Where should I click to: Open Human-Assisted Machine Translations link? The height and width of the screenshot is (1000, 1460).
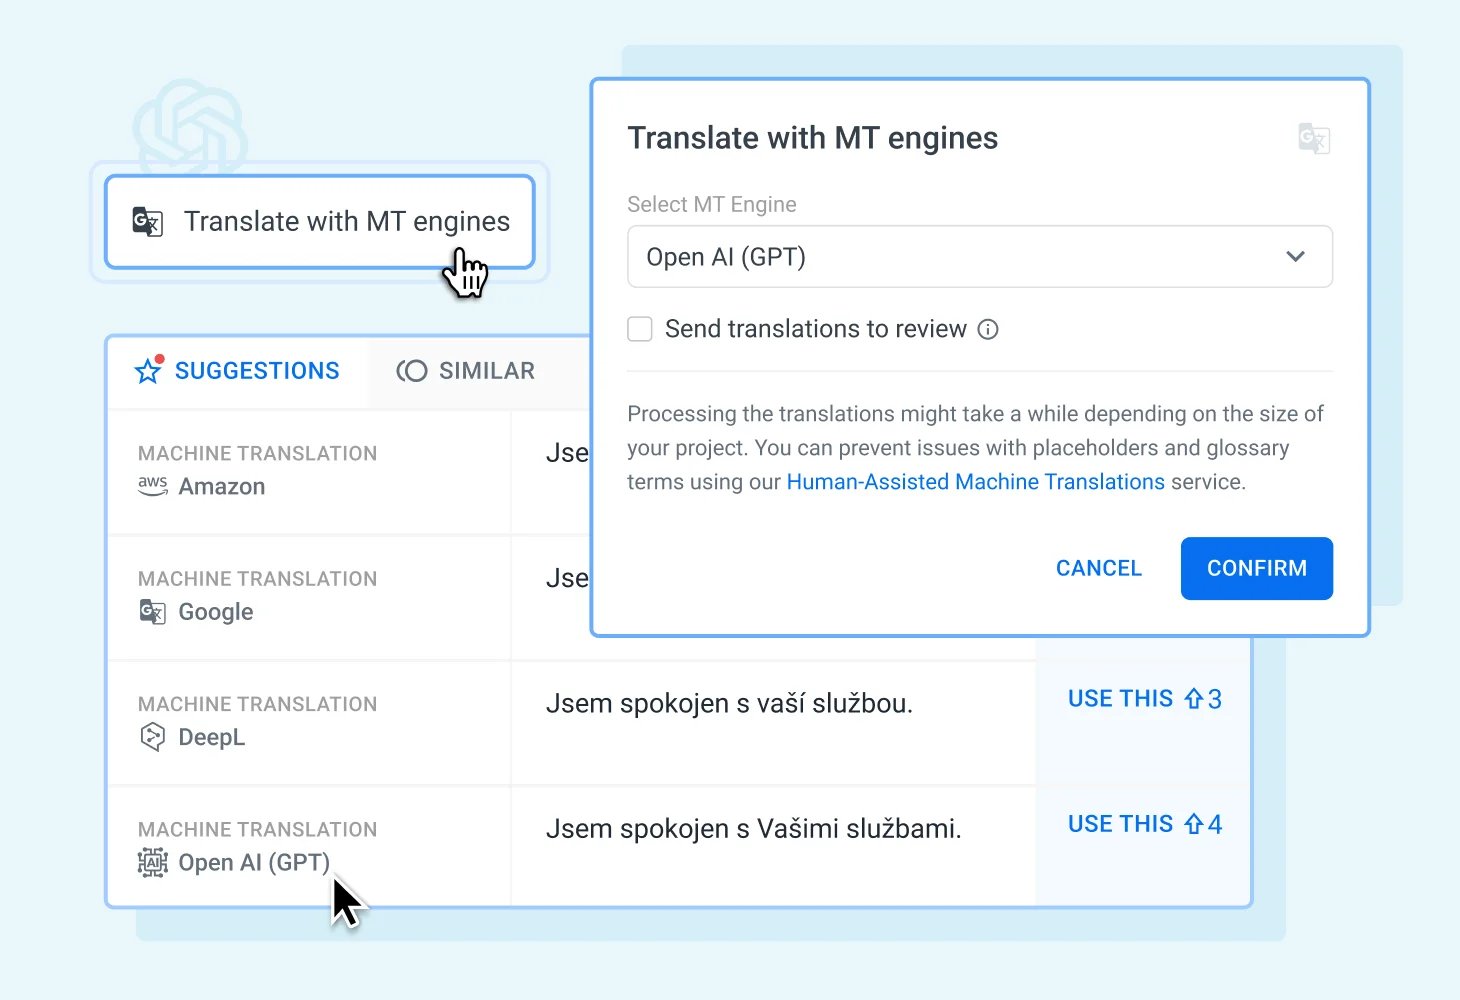[976, 482]
